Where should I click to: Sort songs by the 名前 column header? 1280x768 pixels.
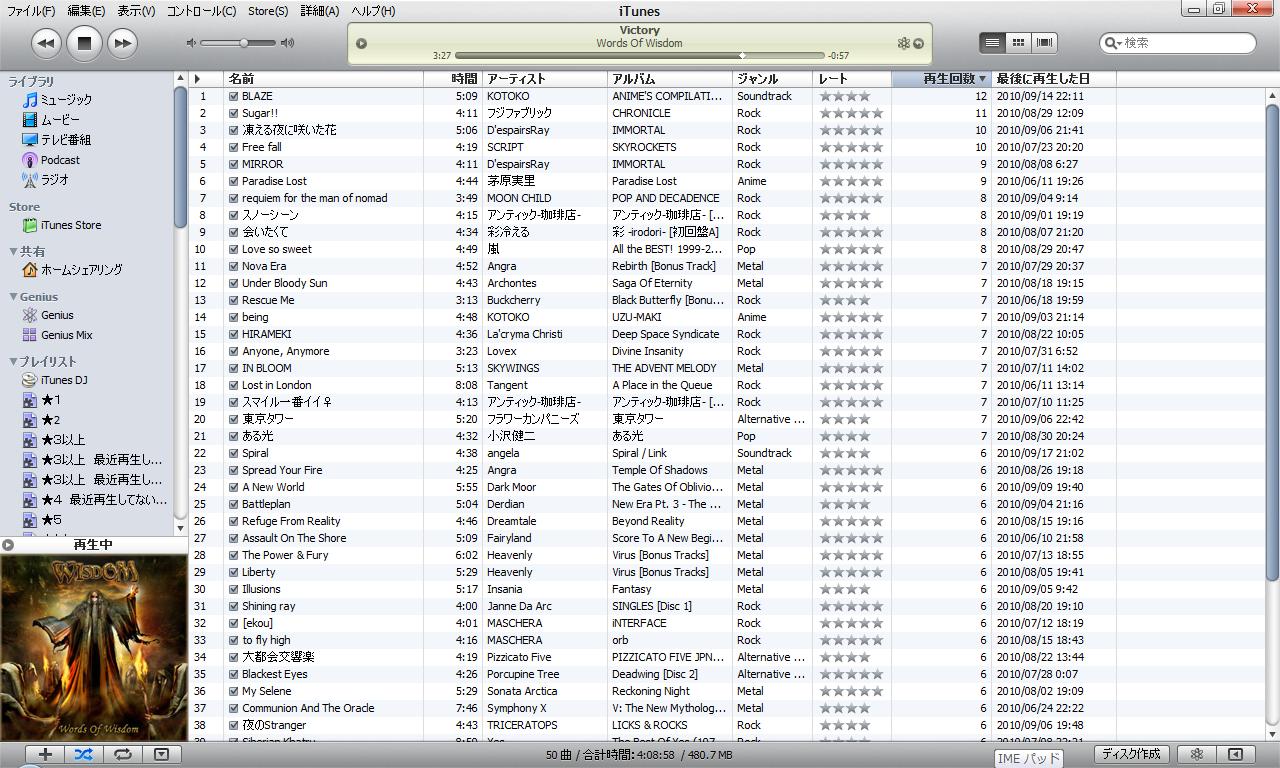(x=323, y=79)
